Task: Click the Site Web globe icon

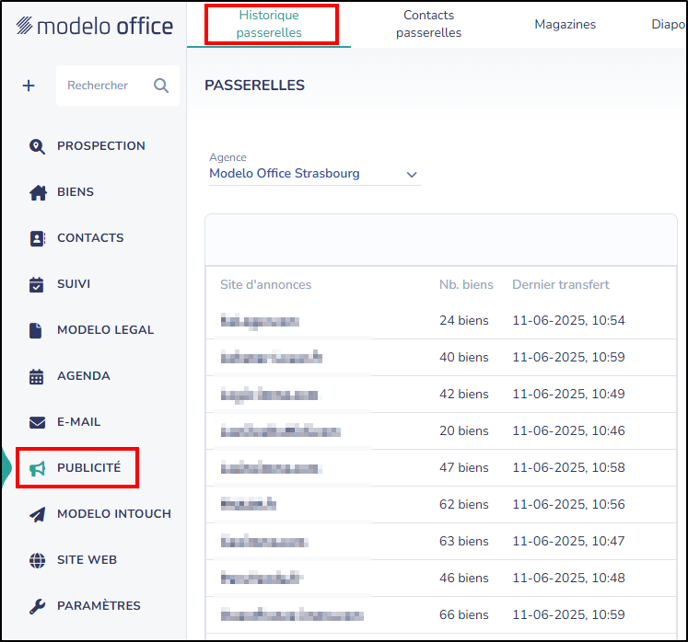Action: point(37,560)
